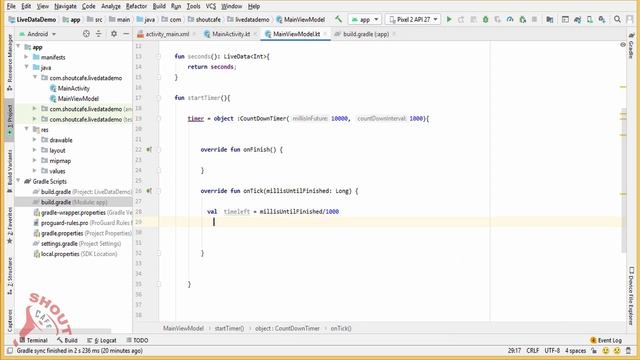
Task: Collapse the res folder node
Action: [x=27, y=129]
